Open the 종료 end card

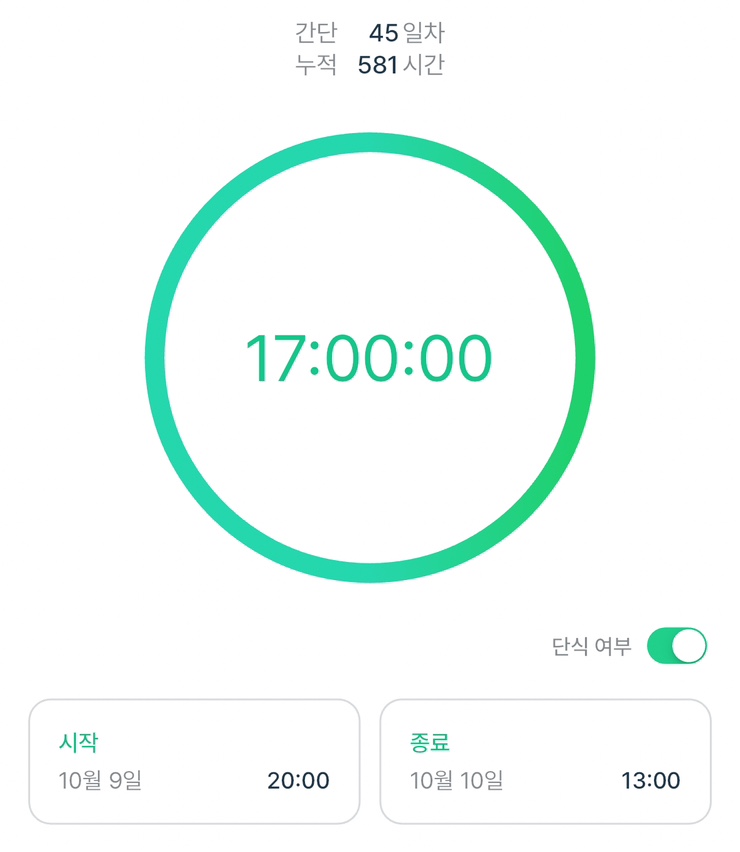click(546, 760)
